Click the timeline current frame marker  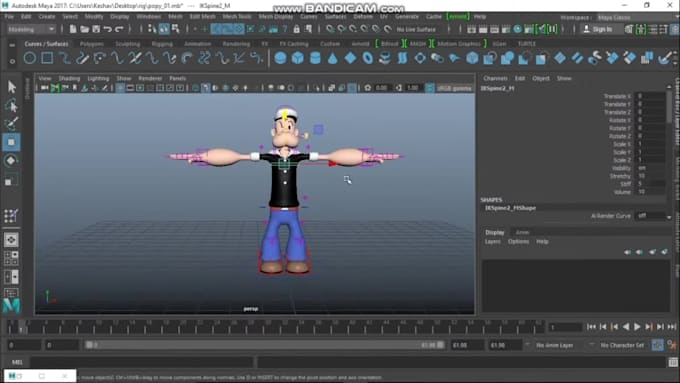tap(21, 327)
